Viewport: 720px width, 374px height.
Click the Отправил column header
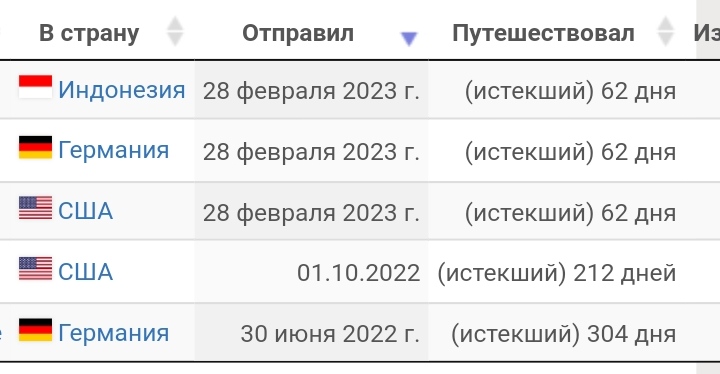[298, 33]
